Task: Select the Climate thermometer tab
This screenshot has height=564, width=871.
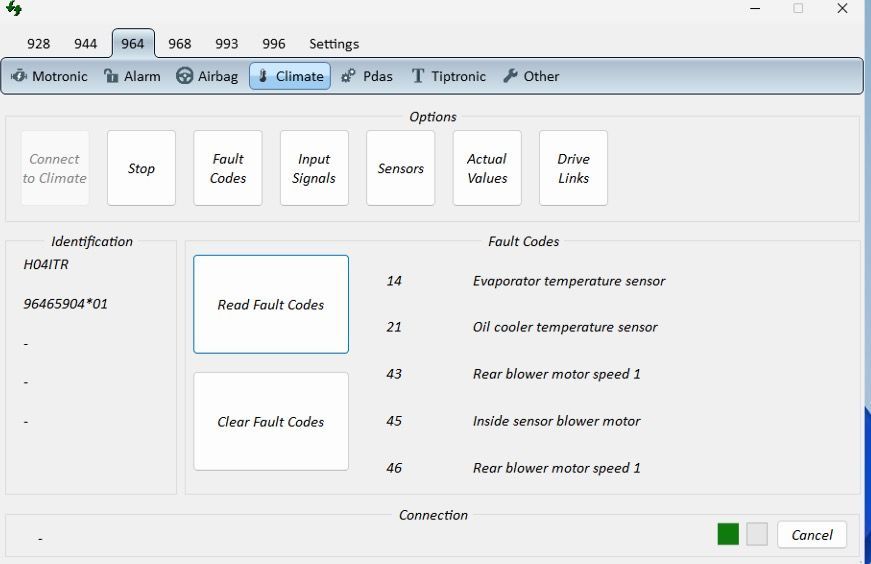Action: tap(289, 76)
